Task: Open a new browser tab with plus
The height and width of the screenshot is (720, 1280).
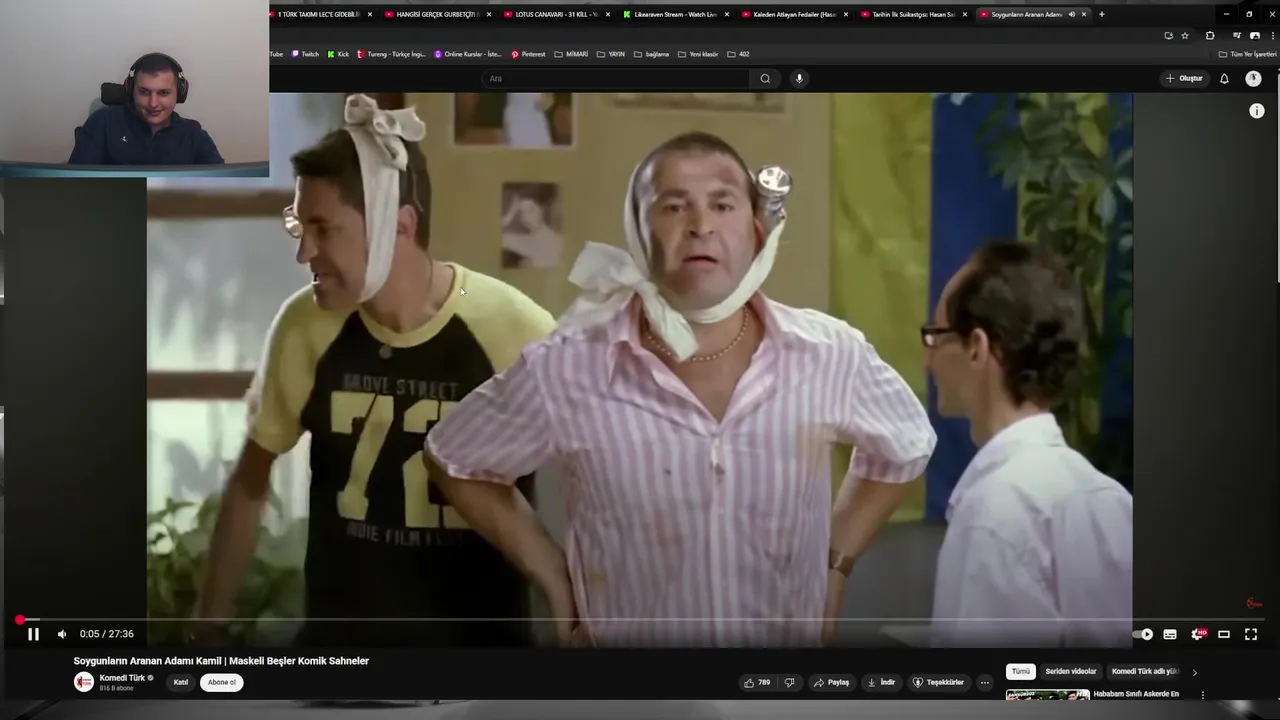Action: 1102,14
